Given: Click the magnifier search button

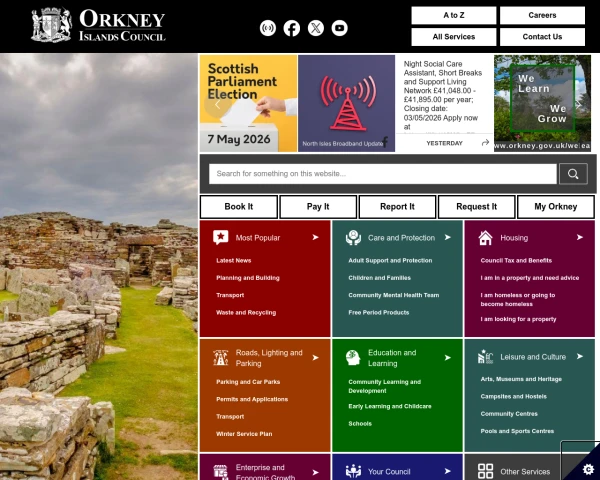Looking at the screenshot, I should pos(573,174).
